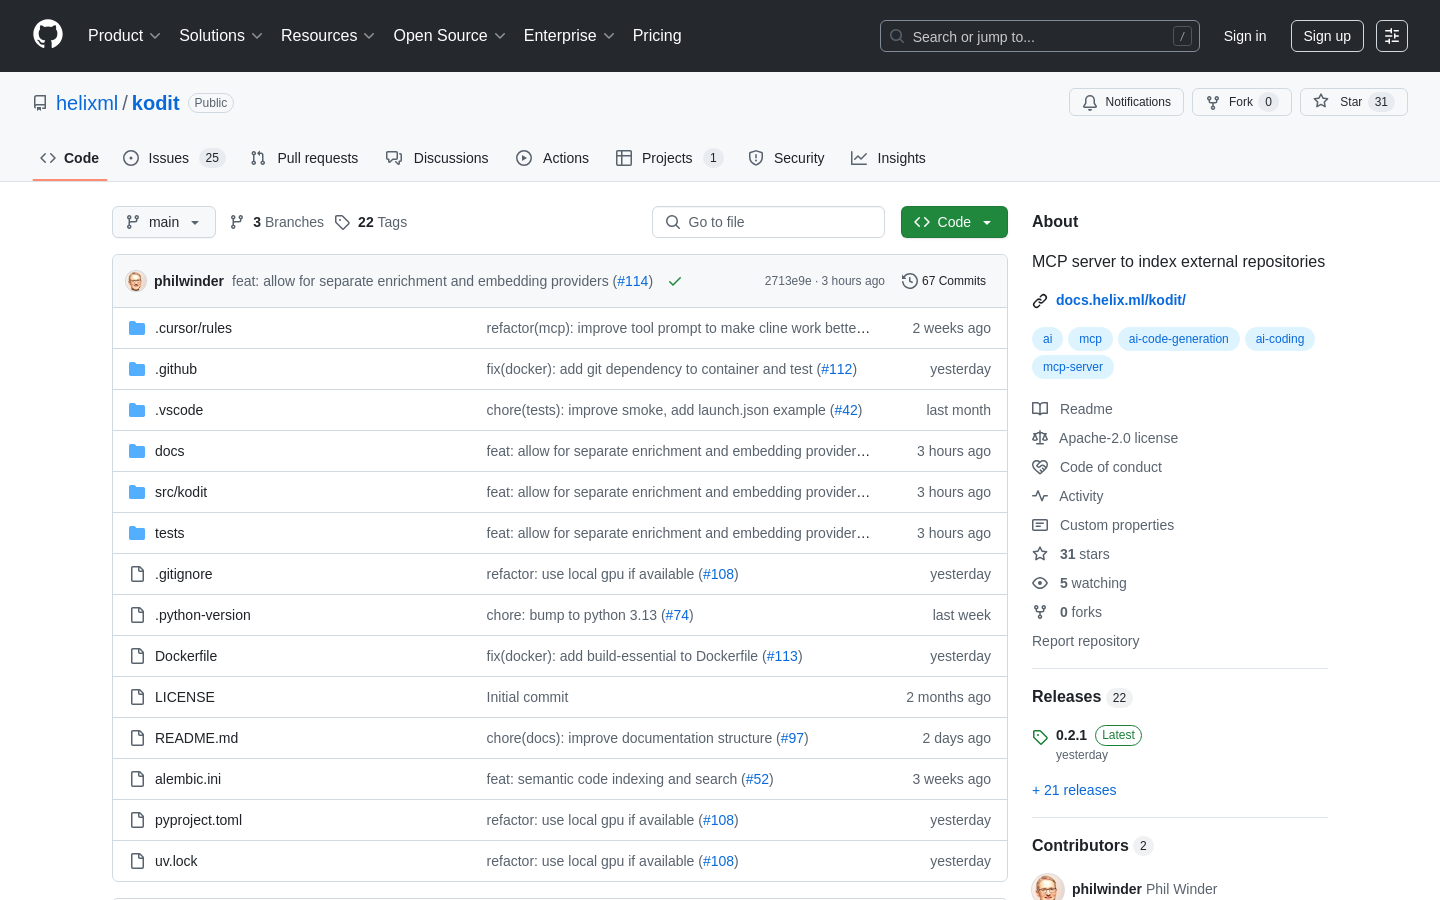This screenshot has height=900, width=1440.
Task: Switch to the Issues tab
Action: (x=174, y=158)
